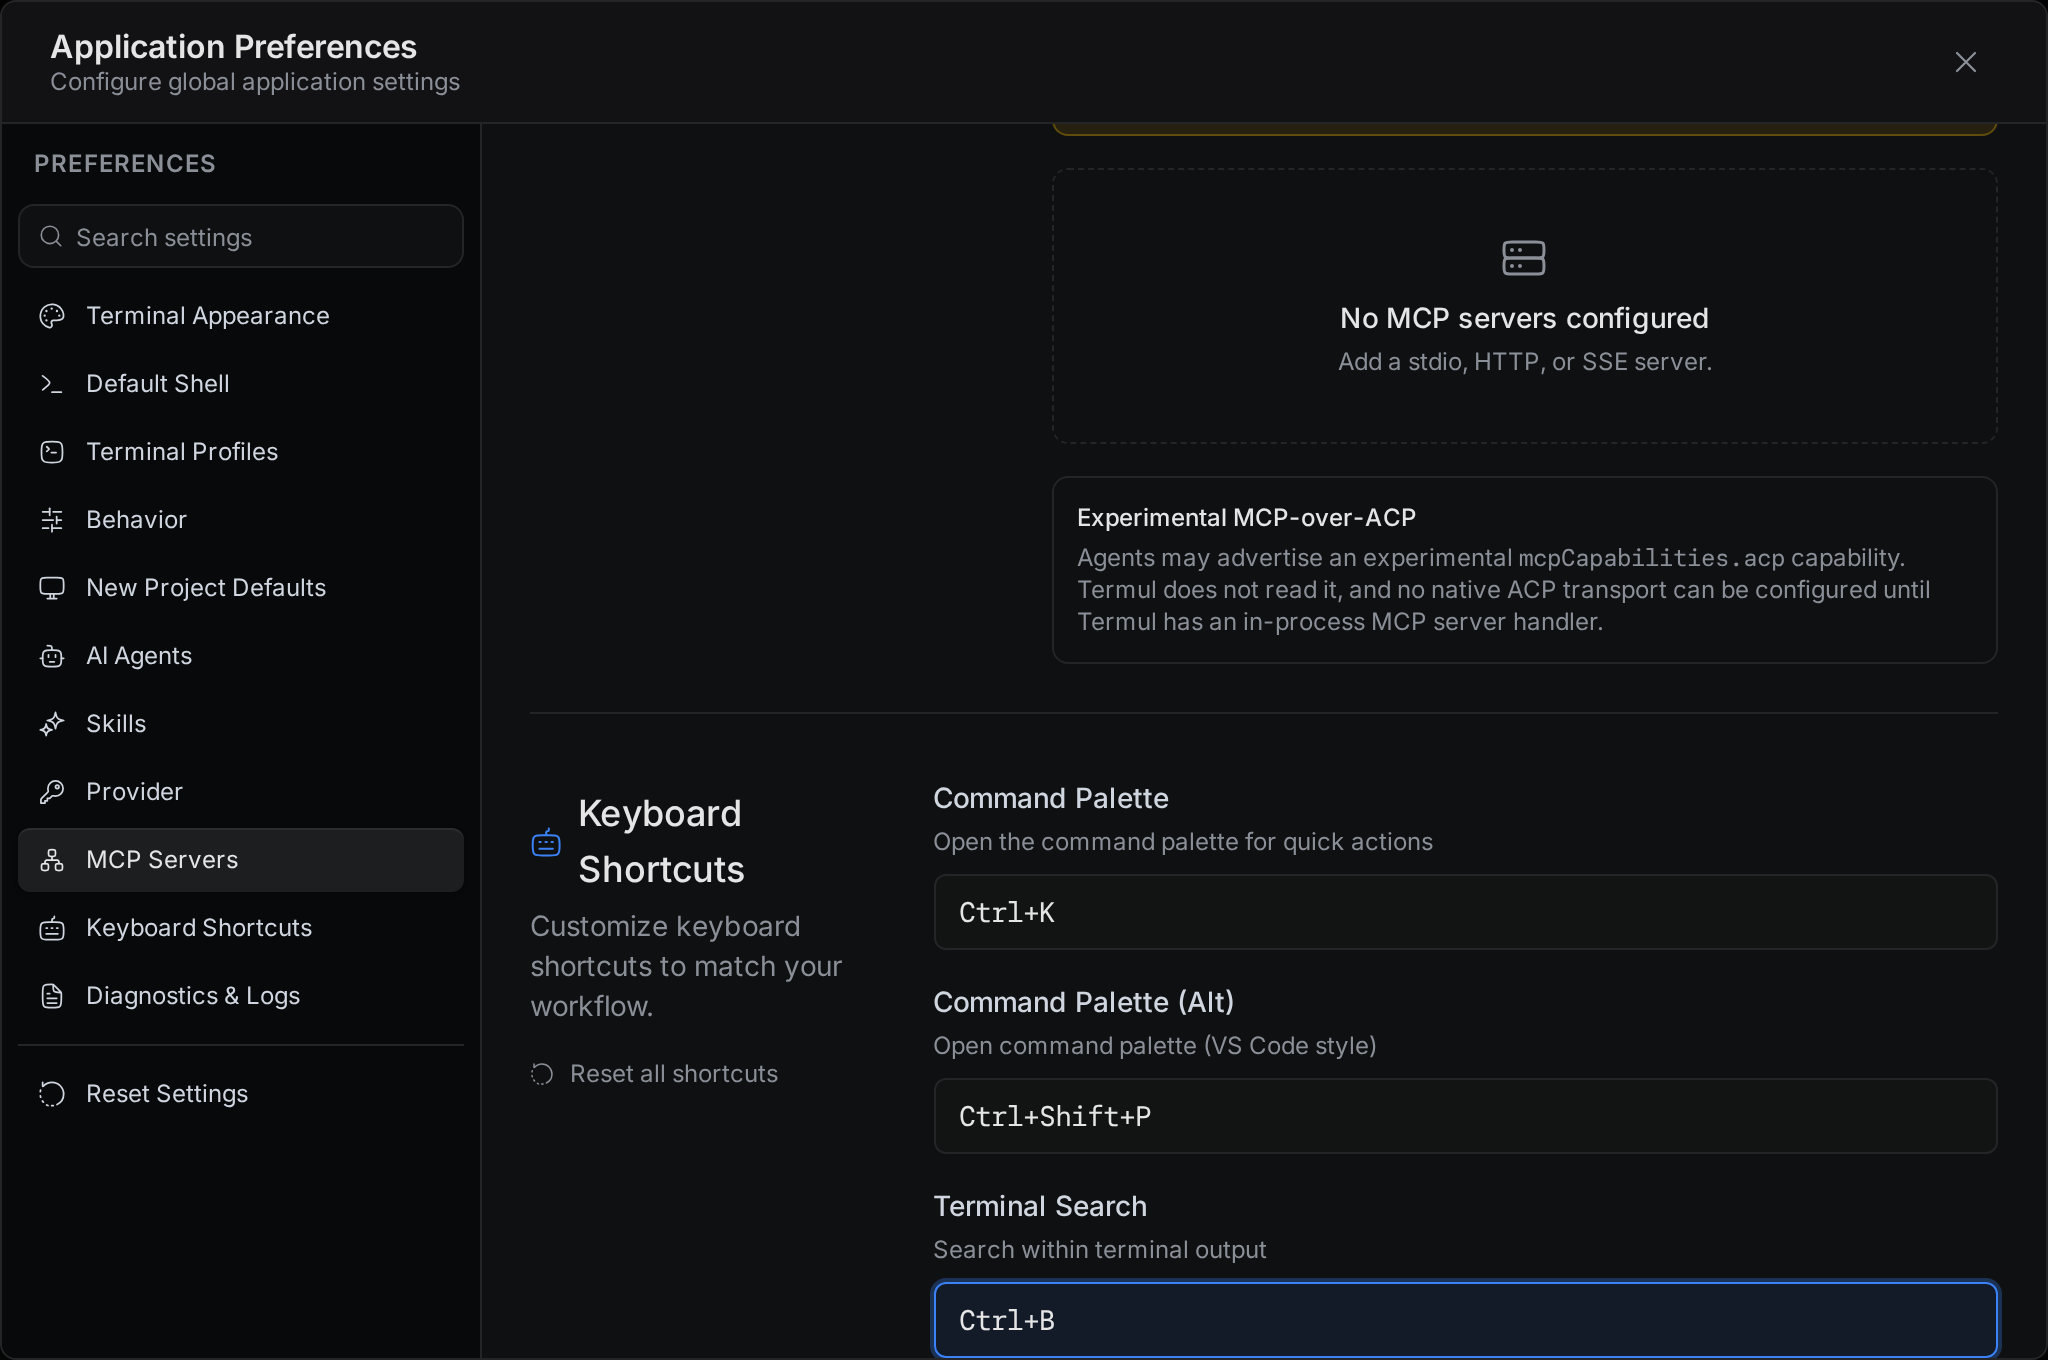This screenshot has width=2048, height=1360.
Task: Click the 'No MCP servers configured' text
Action: click(x=1524, y=318)
